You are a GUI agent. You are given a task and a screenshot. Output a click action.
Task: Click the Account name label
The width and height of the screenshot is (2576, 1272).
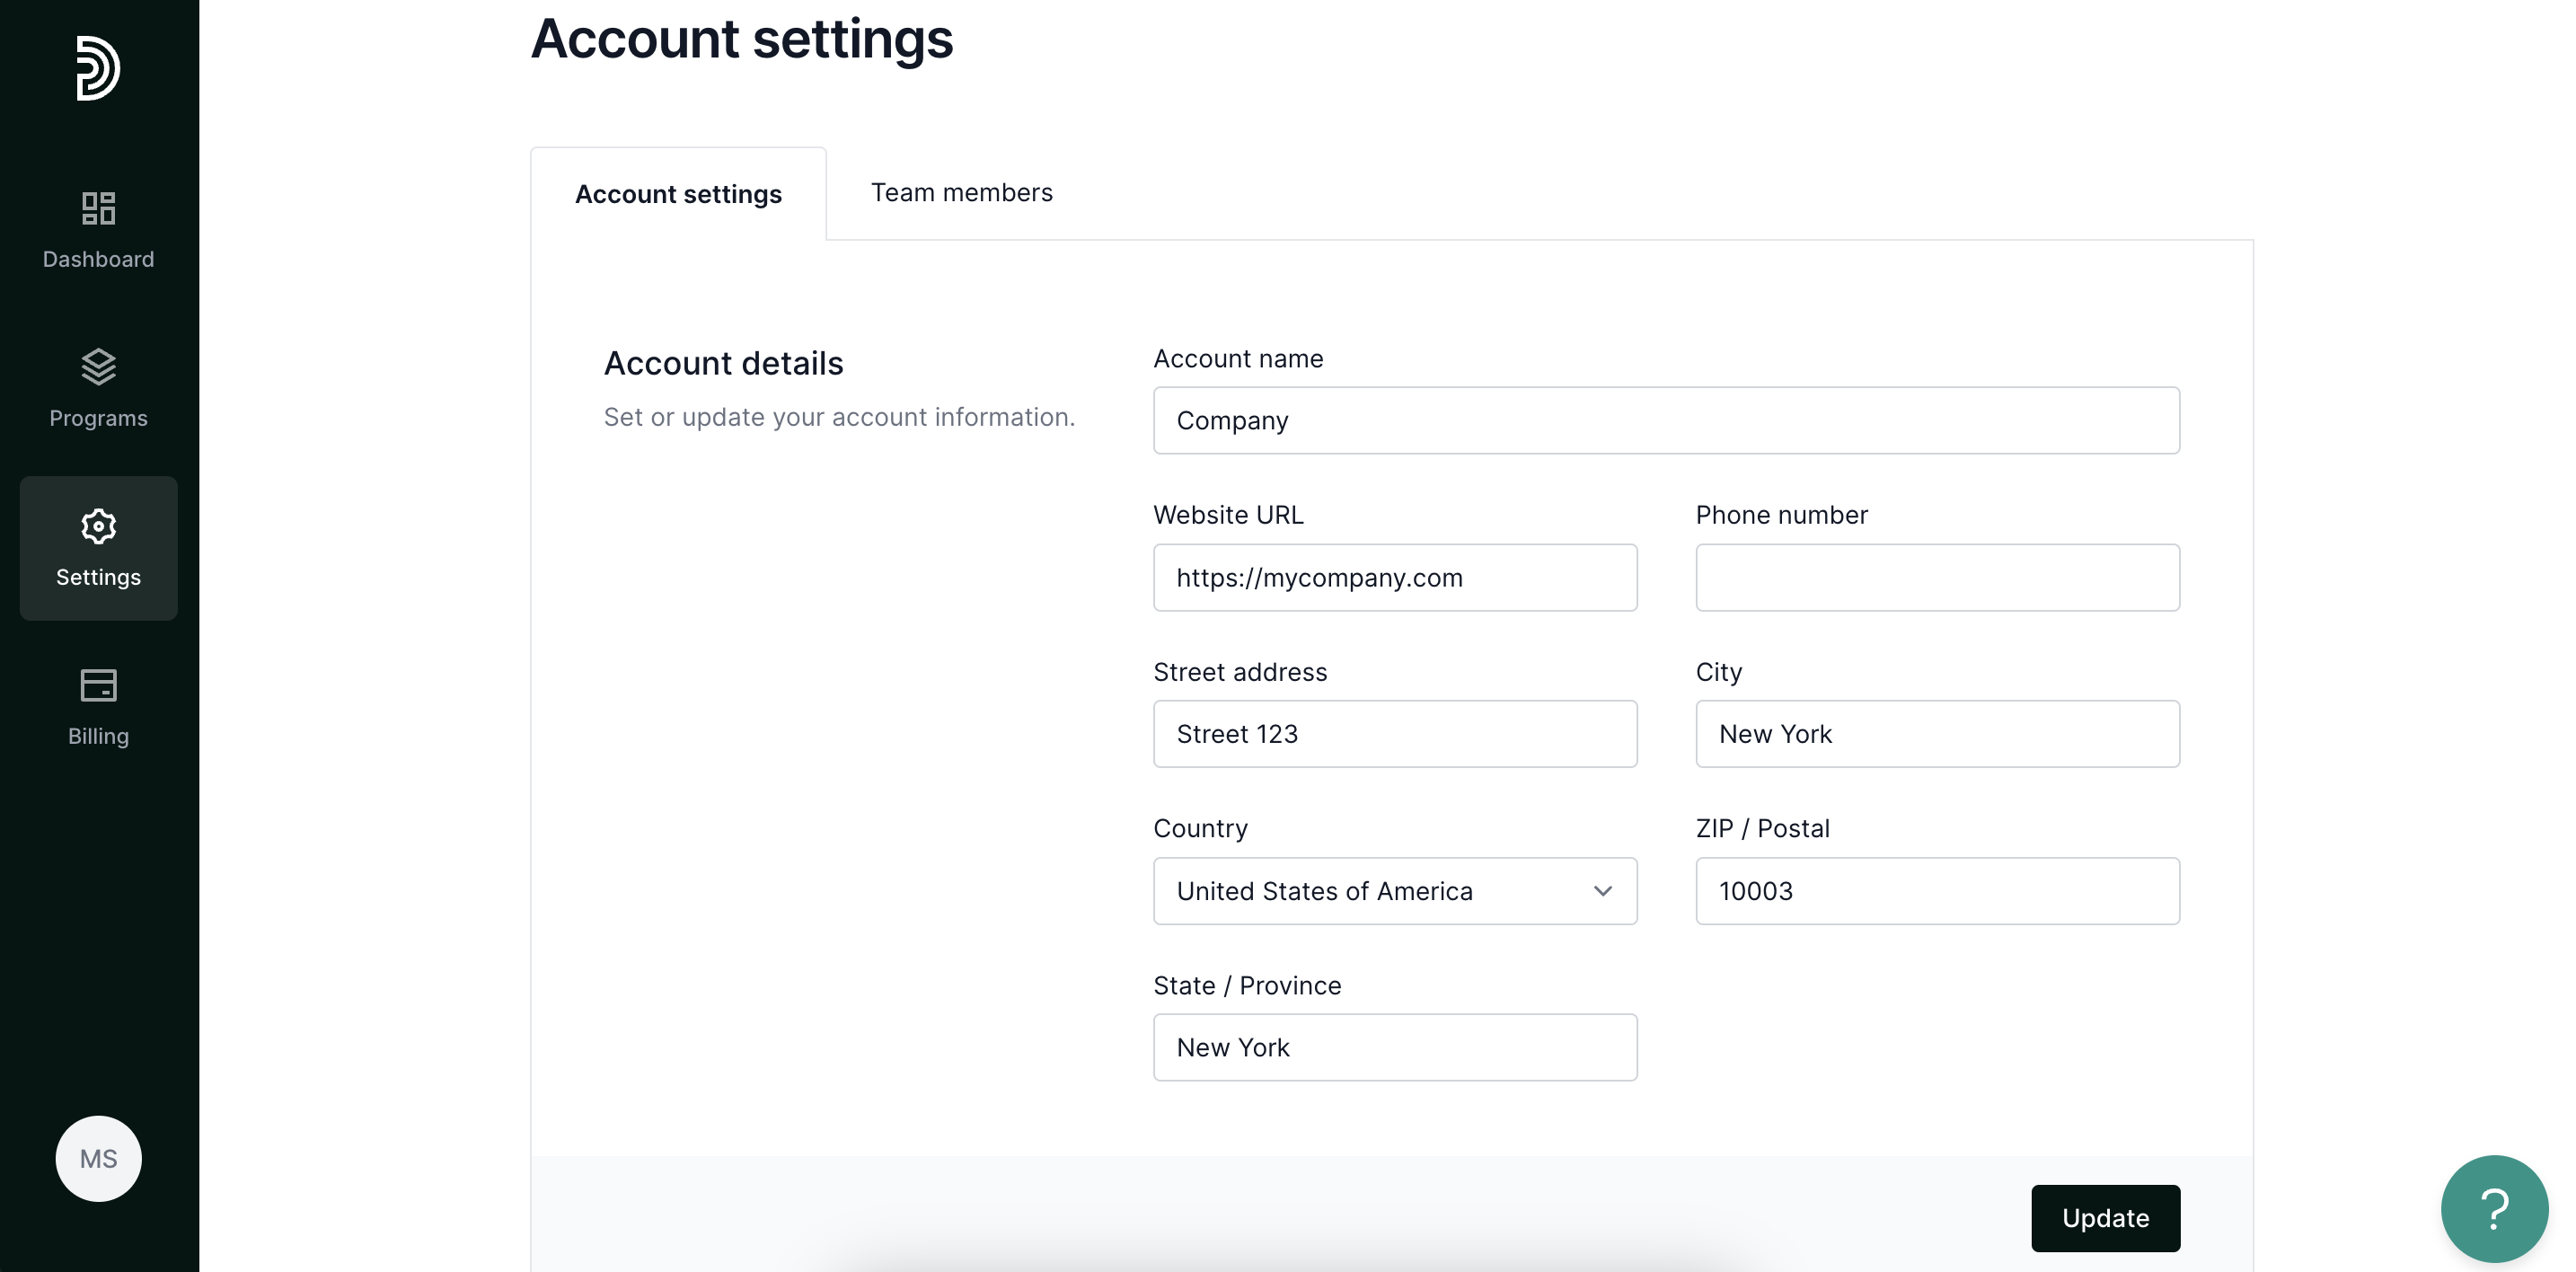1238,358
